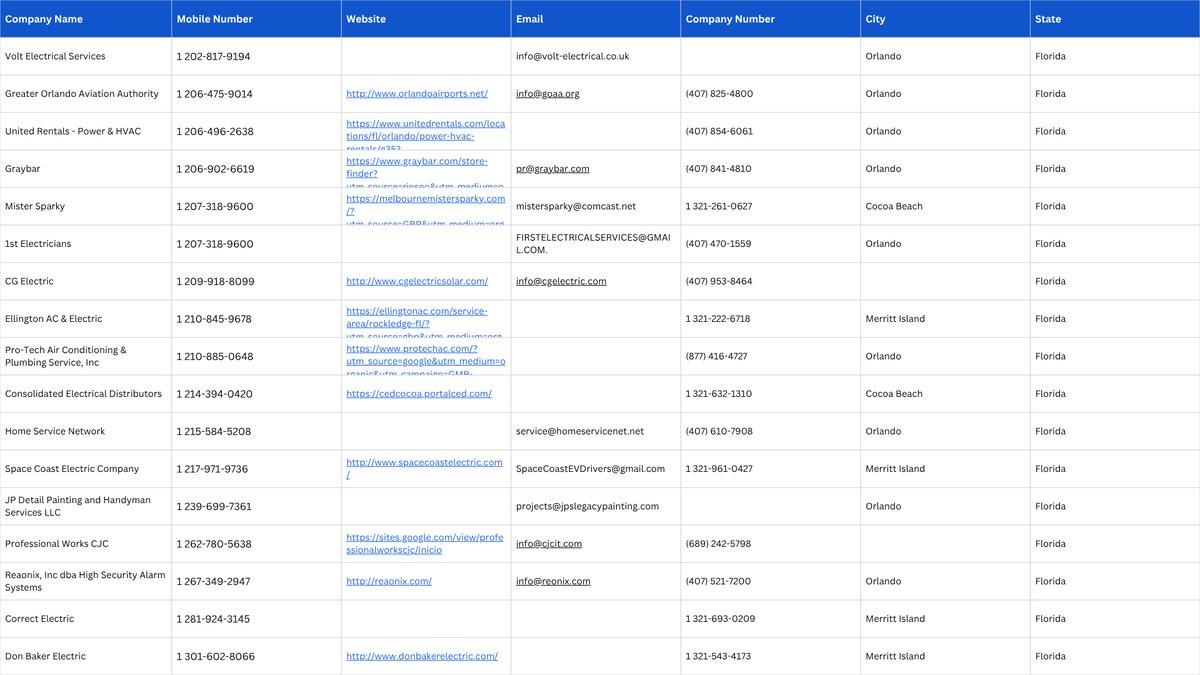
Task: Select the service@homeservicenet.net email cell
Action: point(596,431)
